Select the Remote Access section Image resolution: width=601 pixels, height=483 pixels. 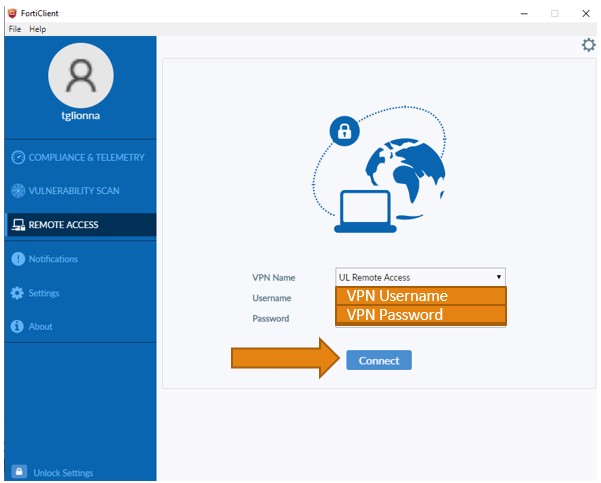(x=80, y=225)
